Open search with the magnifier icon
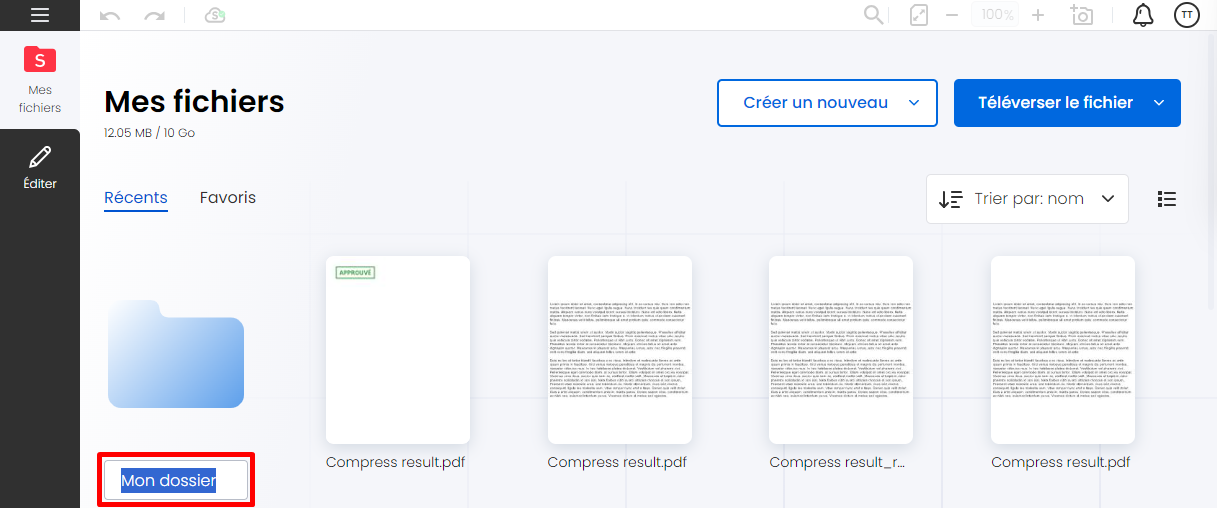This screenshot has height=508, width=1217. [x=874, y=15]
